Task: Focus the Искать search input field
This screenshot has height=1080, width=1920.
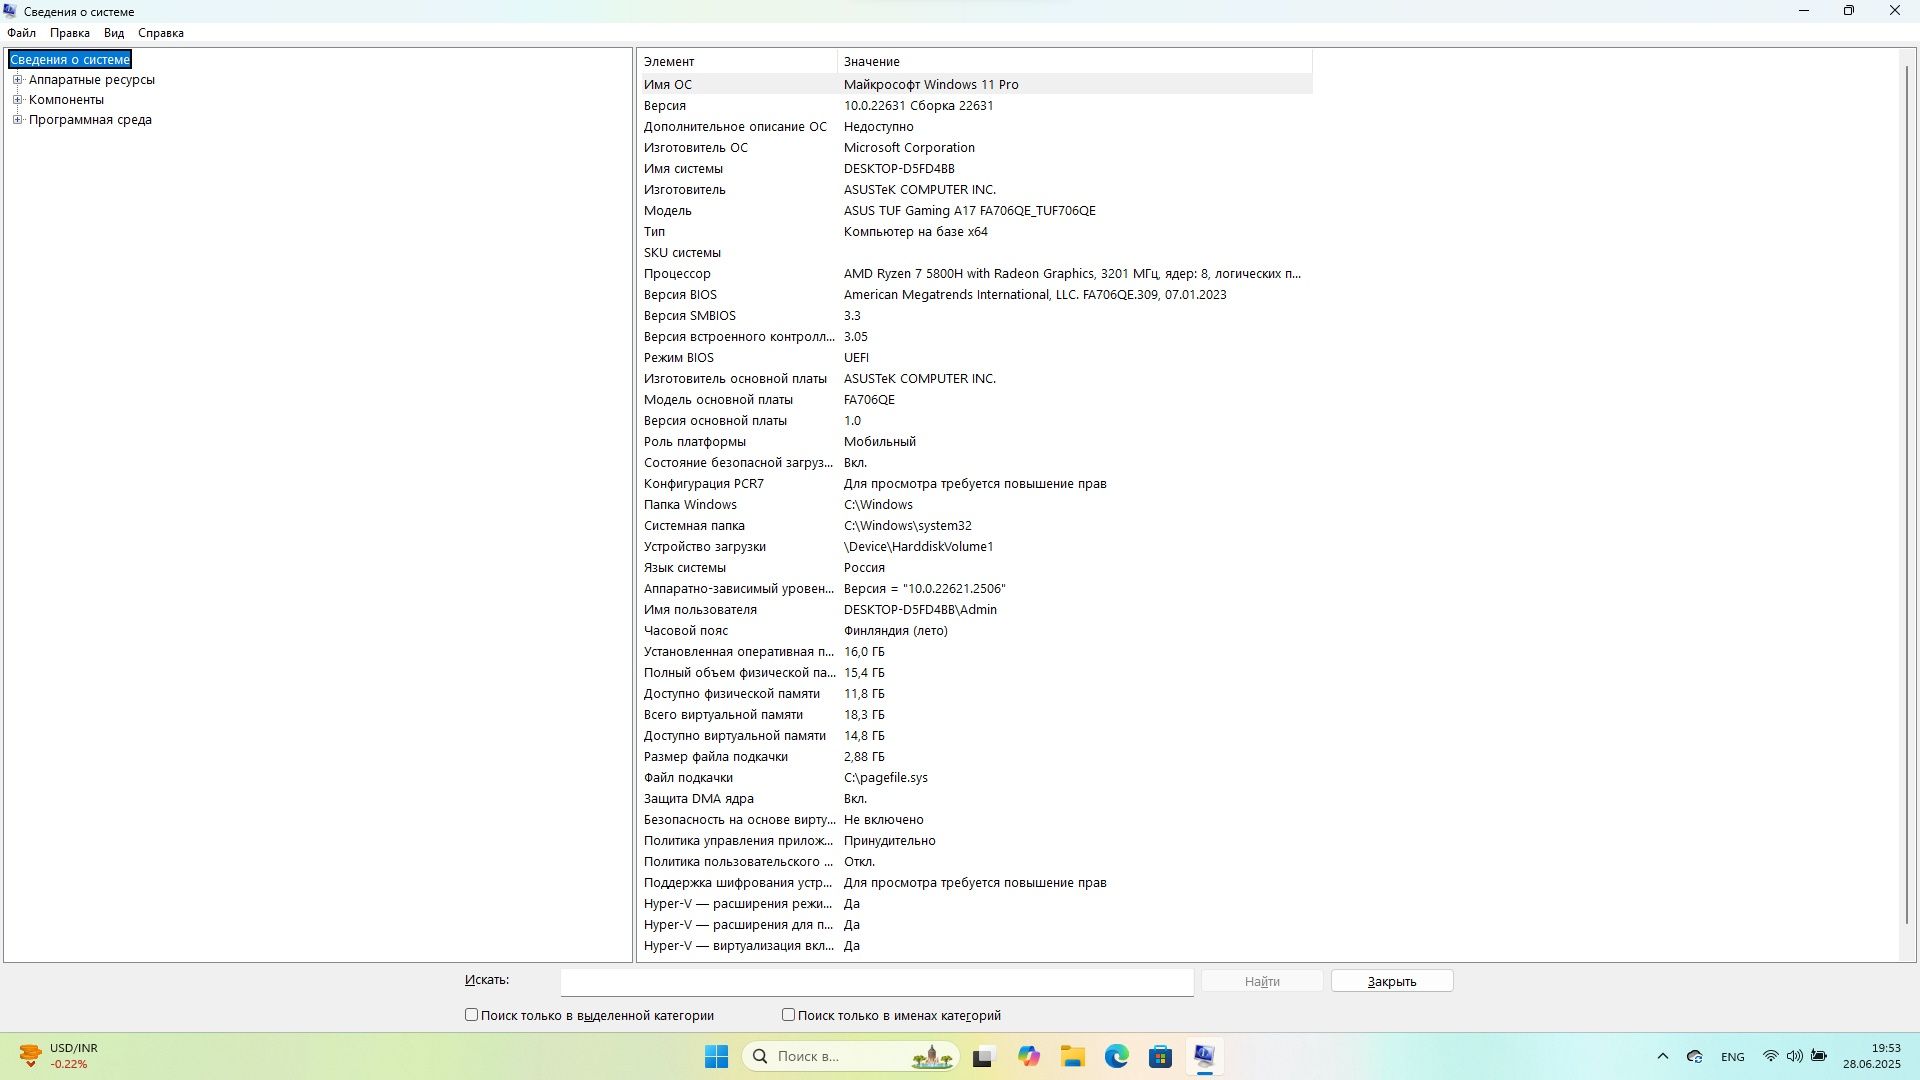Action: (x=877, y=982)
